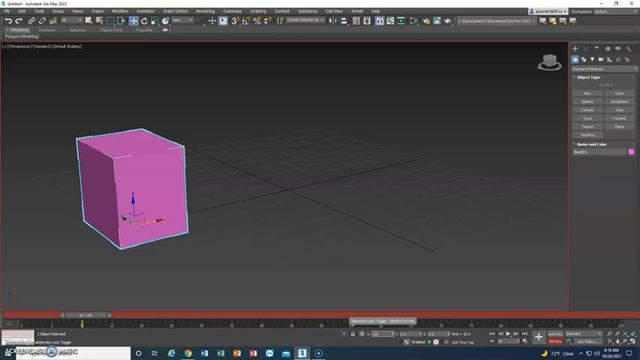640x360 pixels.
Task: Open the Rendering menu
Action: [205, 11]
